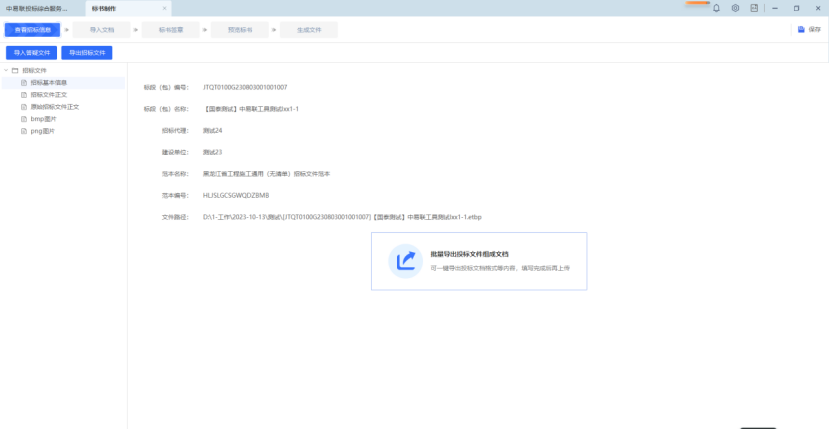
Task: Select 招标基本信息 in the tree
Action: [49, 83]
